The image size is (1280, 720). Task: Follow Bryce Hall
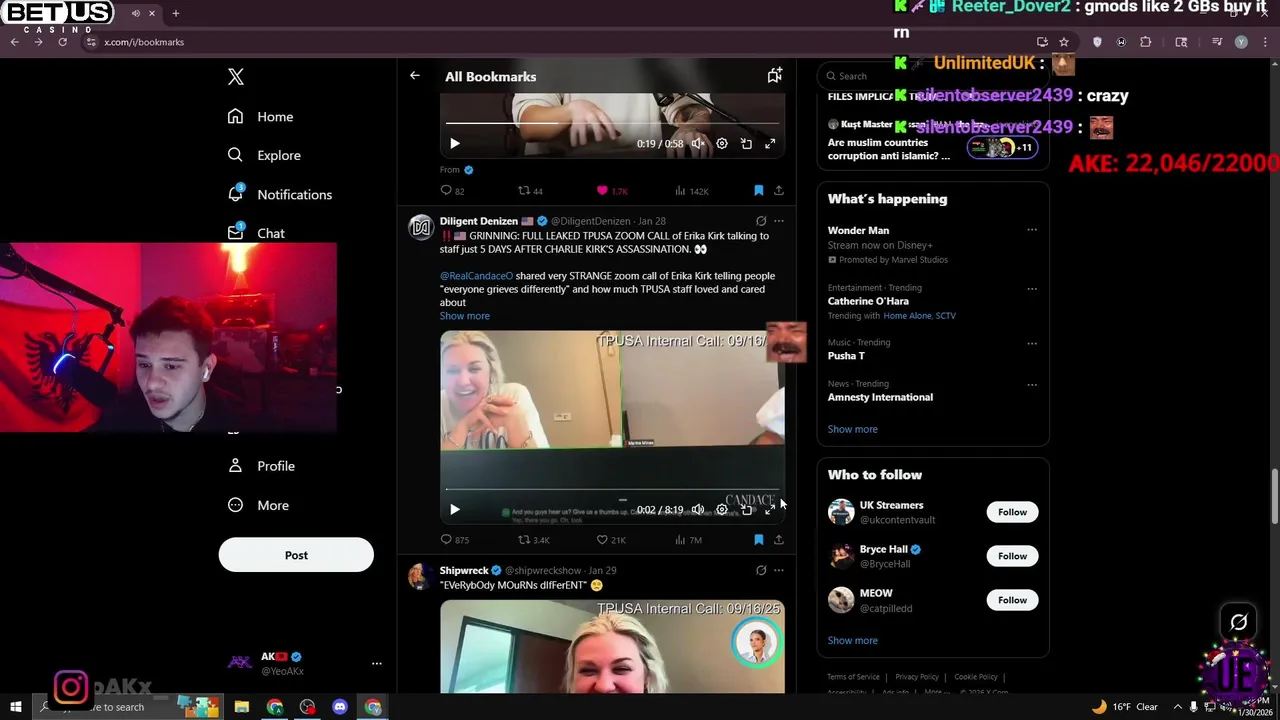coord(1012,556)
